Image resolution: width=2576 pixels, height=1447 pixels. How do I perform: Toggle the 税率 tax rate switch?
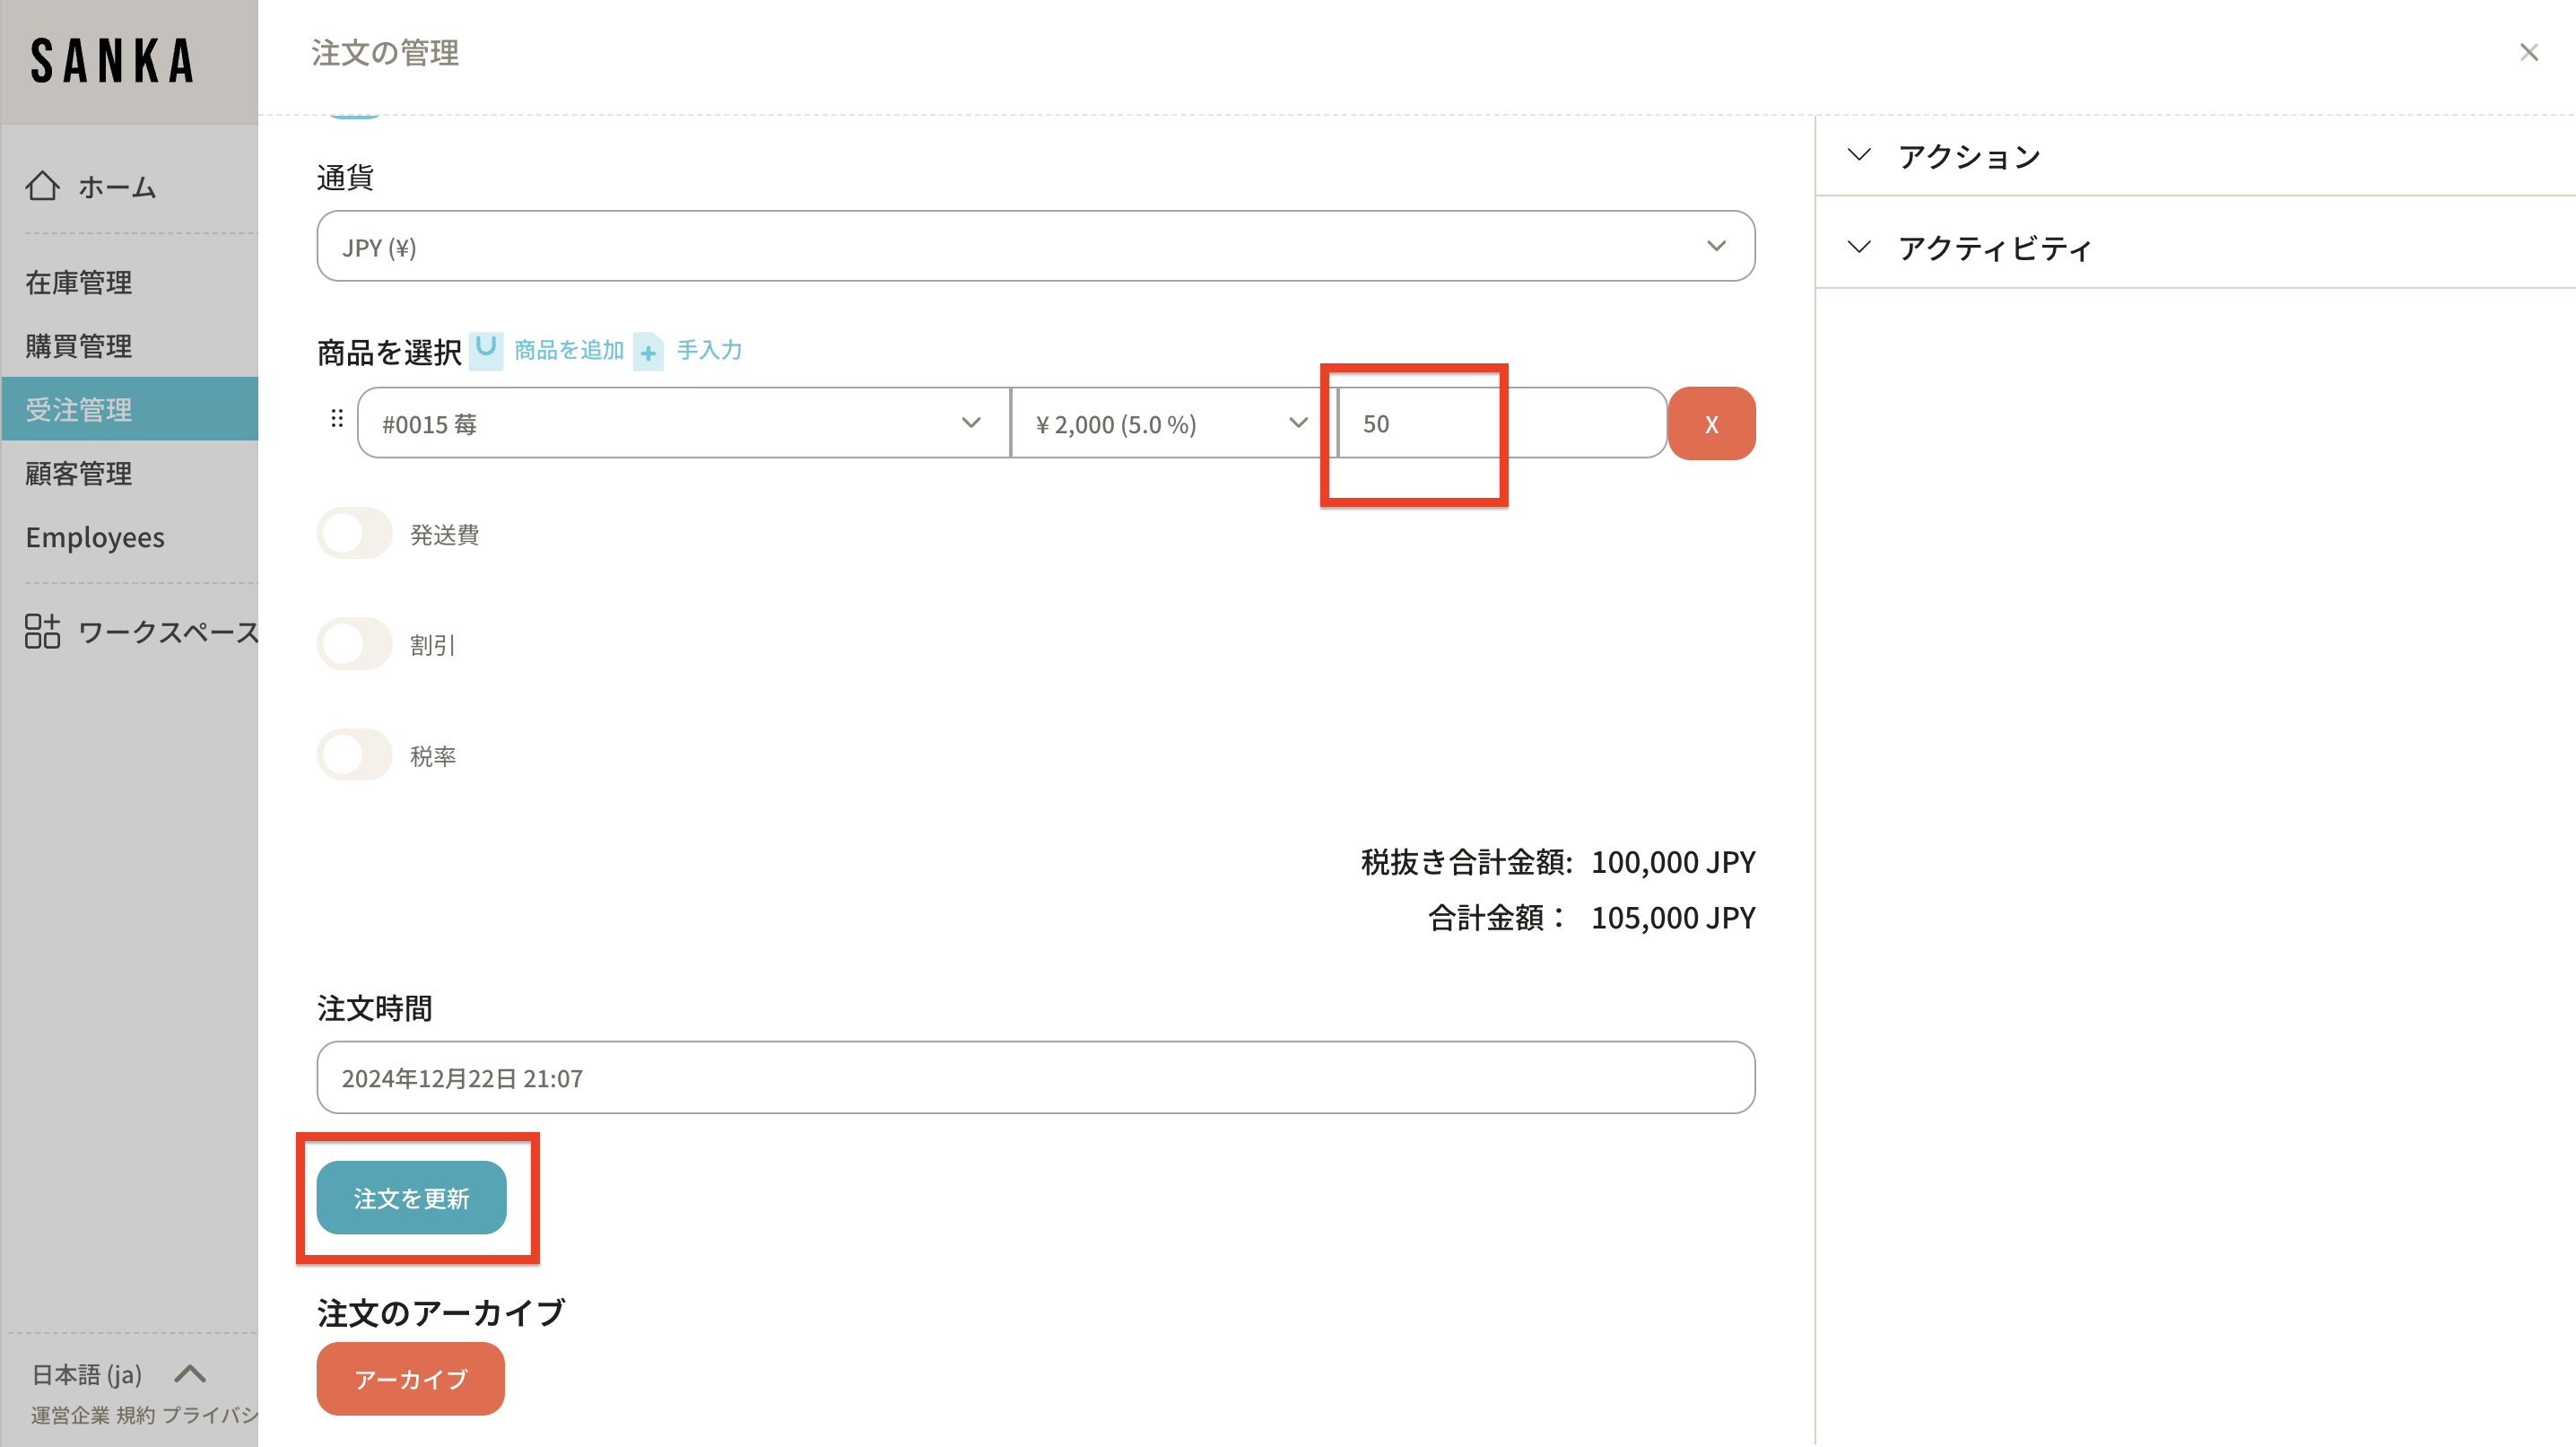[354, 755]
